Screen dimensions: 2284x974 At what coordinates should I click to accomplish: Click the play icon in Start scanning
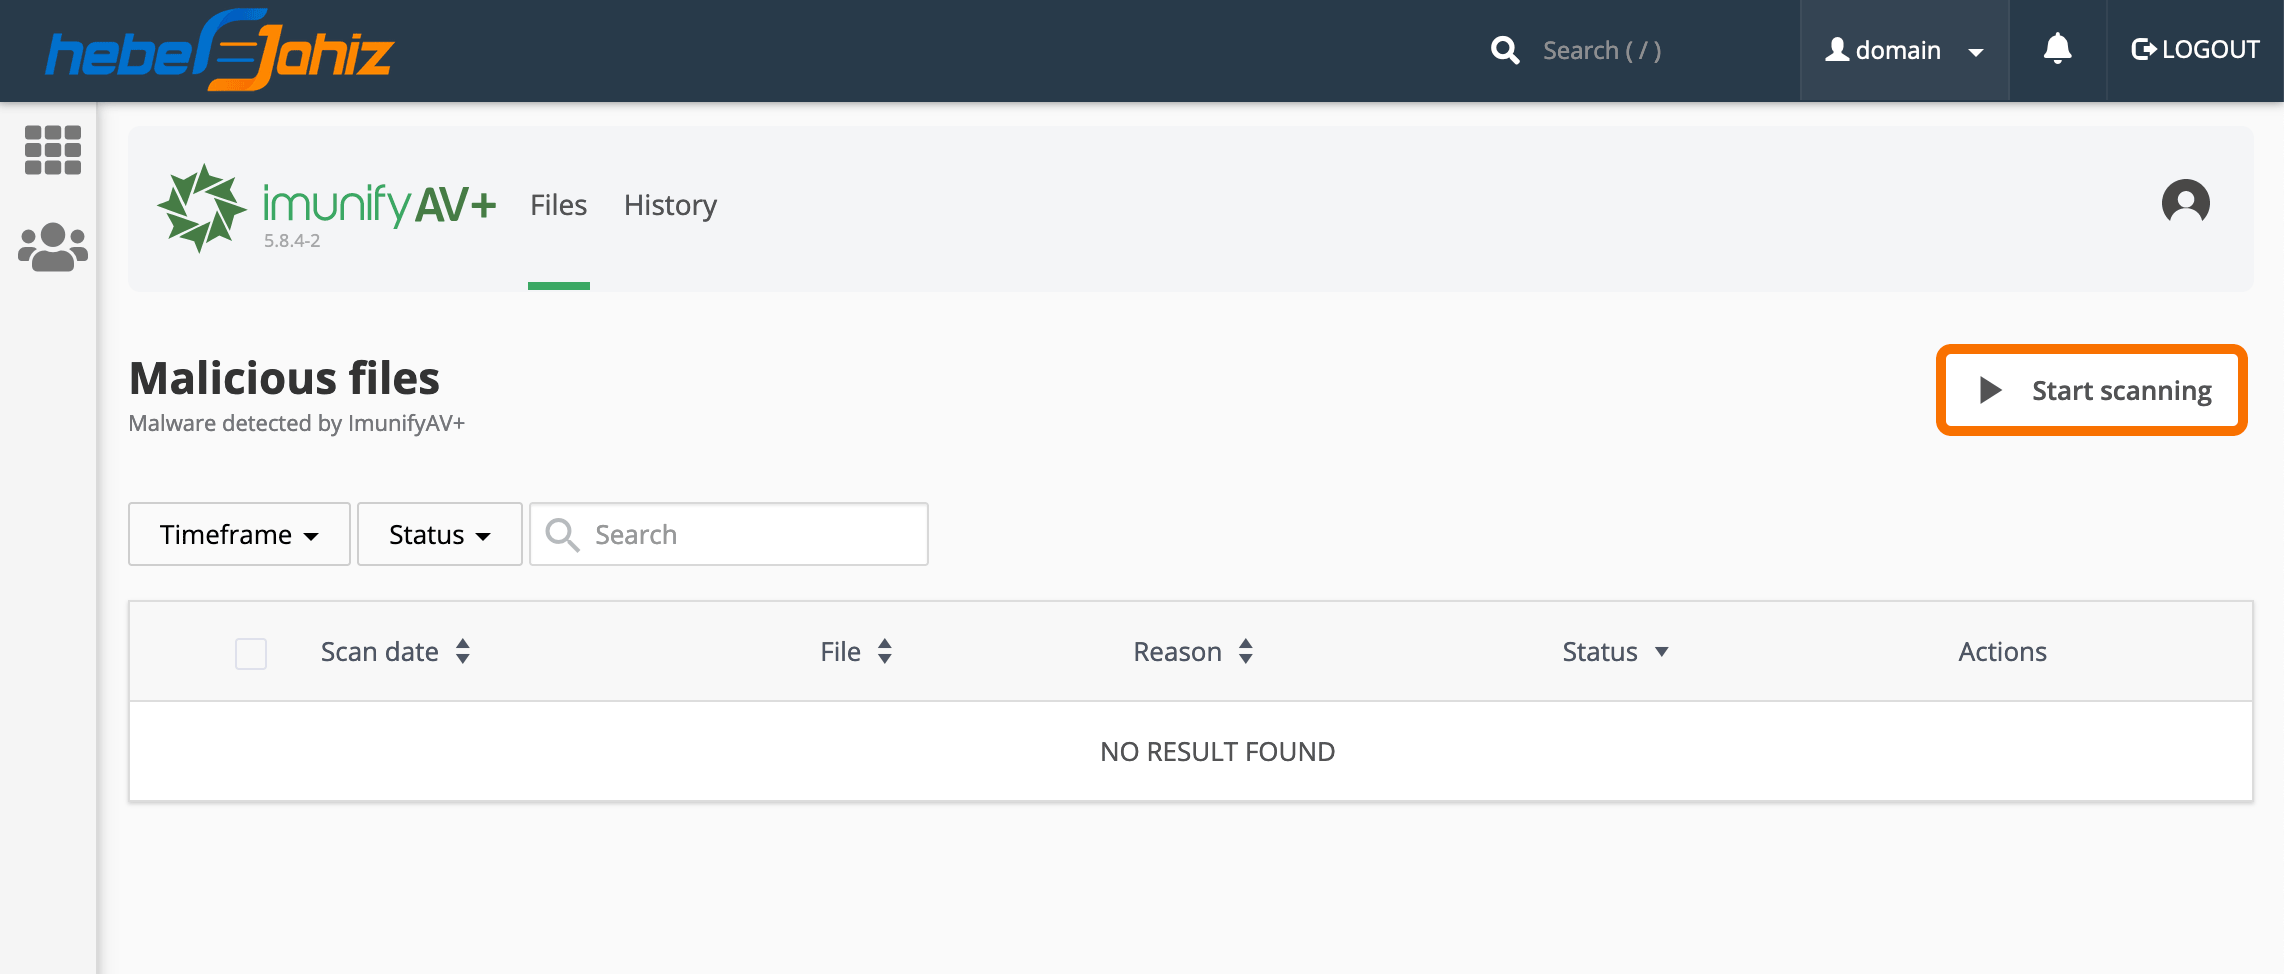tap(1990, 390)
